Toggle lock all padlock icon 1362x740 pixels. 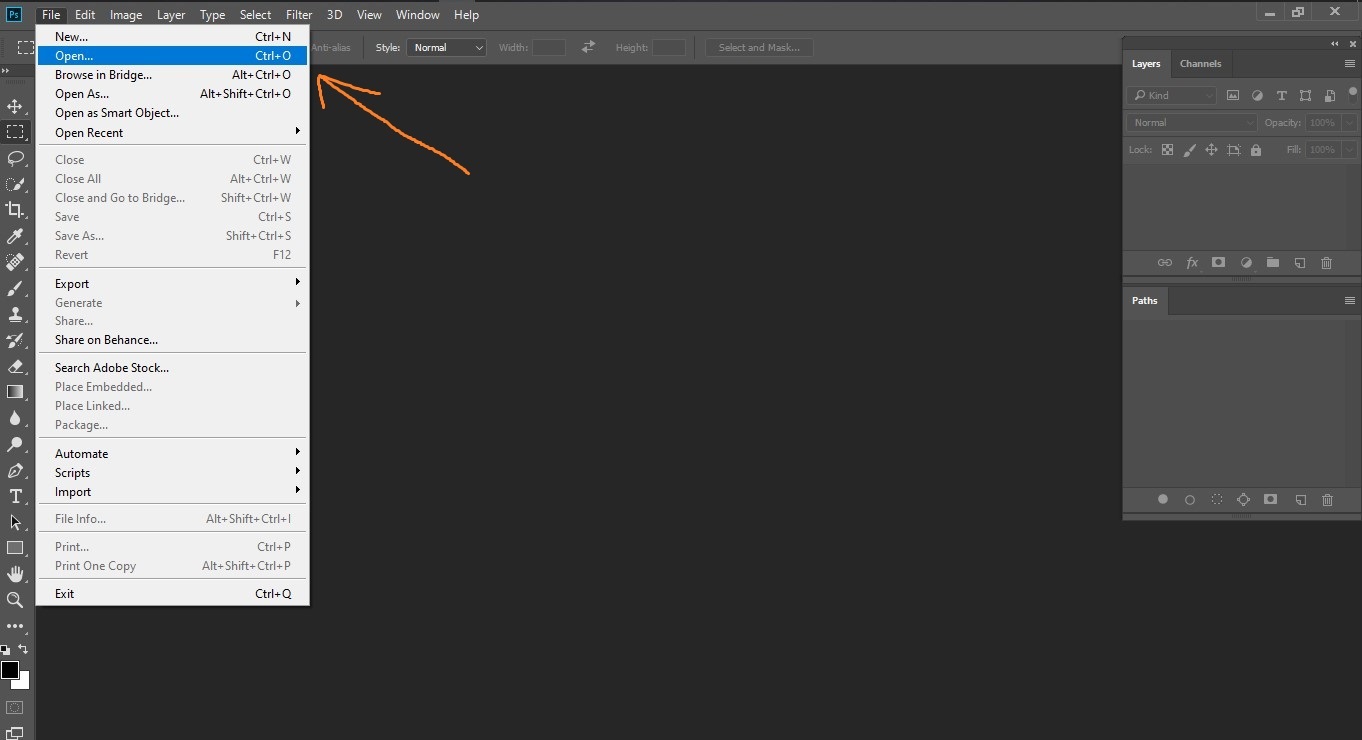[x=1256, y=150]
